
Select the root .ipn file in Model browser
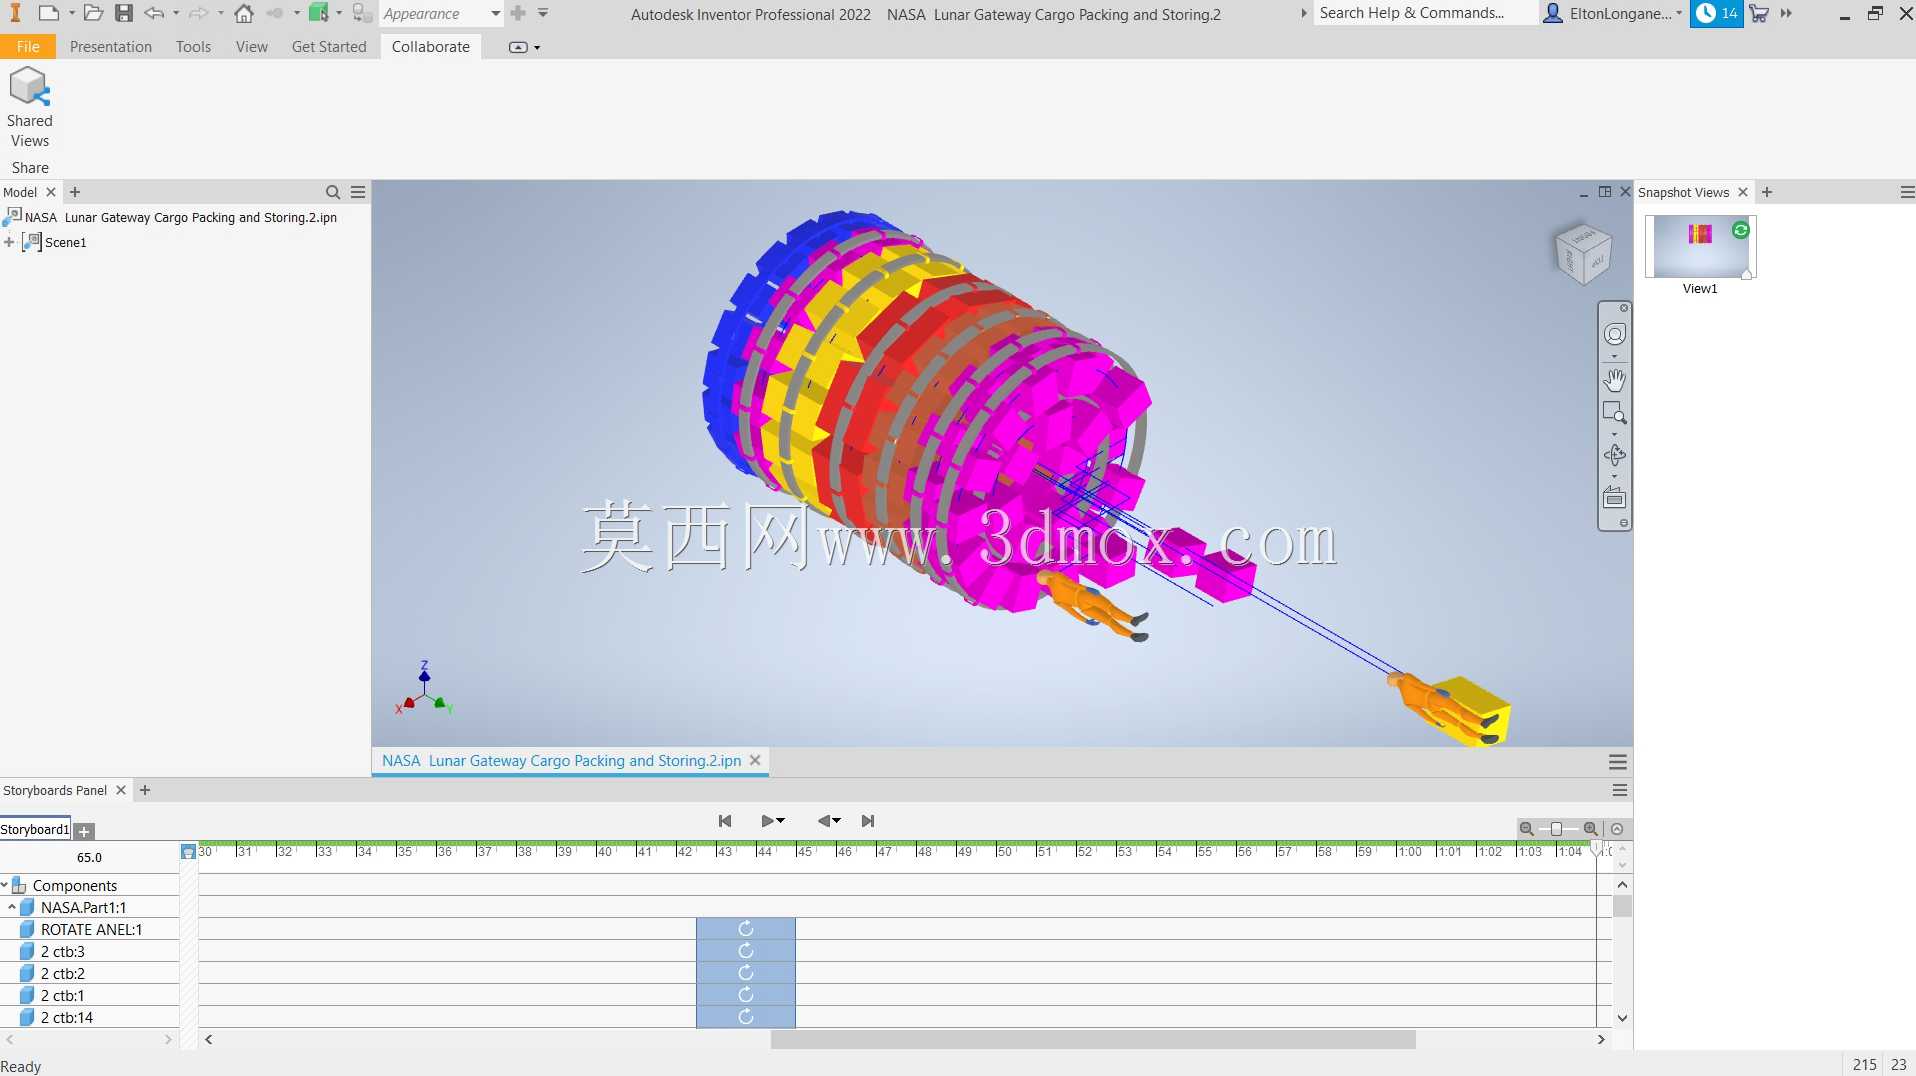(x=171, y=217)
